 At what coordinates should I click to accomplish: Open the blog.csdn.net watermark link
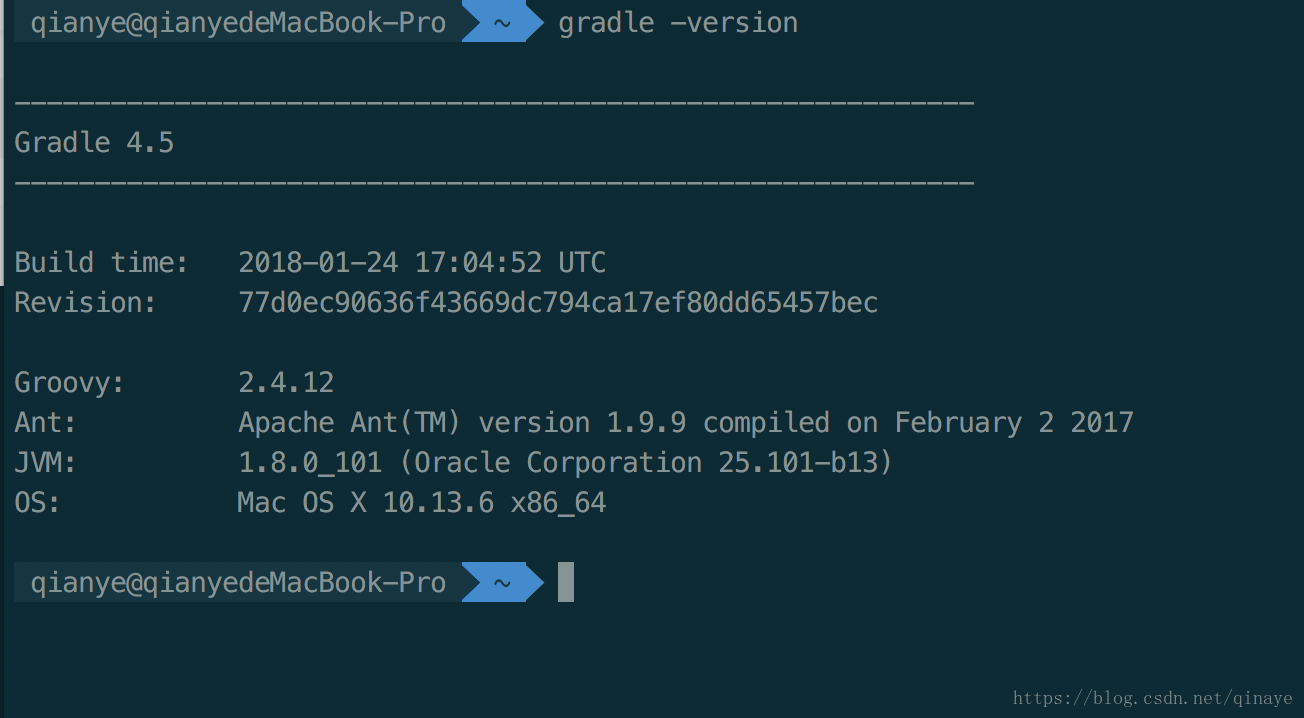click(1152, 699)
